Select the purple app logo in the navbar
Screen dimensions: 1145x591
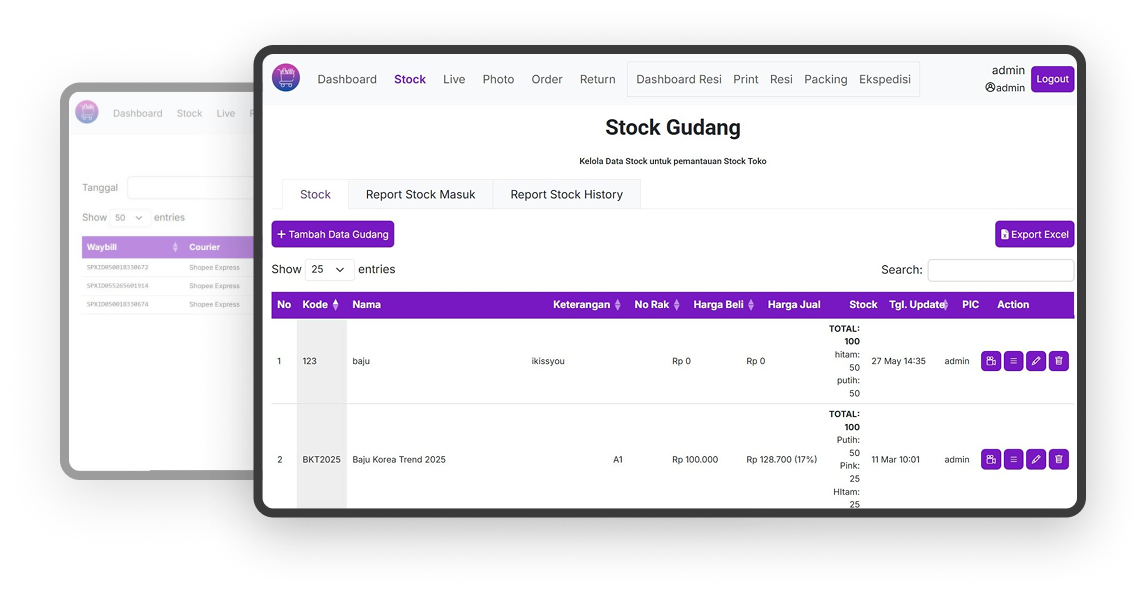point(286,78)
